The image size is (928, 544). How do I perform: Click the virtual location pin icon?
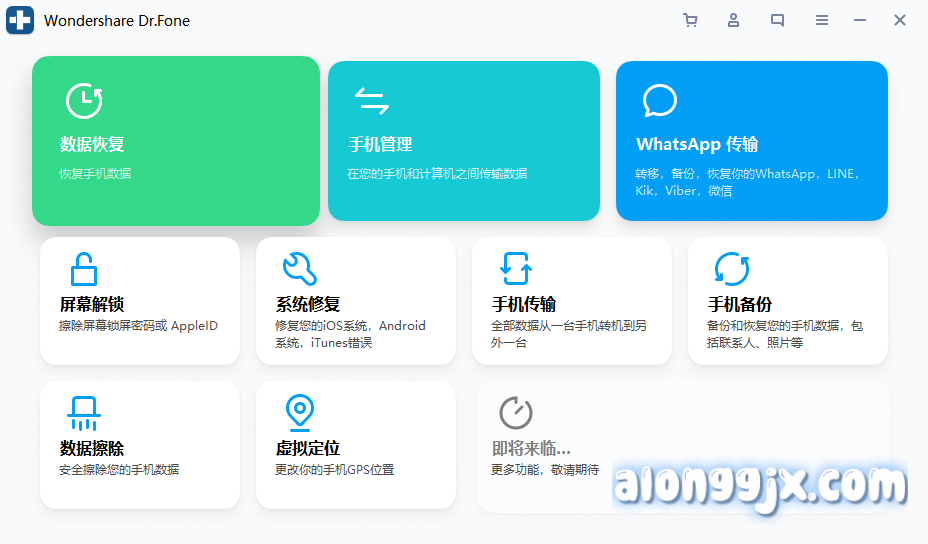(x=299, y=412)
